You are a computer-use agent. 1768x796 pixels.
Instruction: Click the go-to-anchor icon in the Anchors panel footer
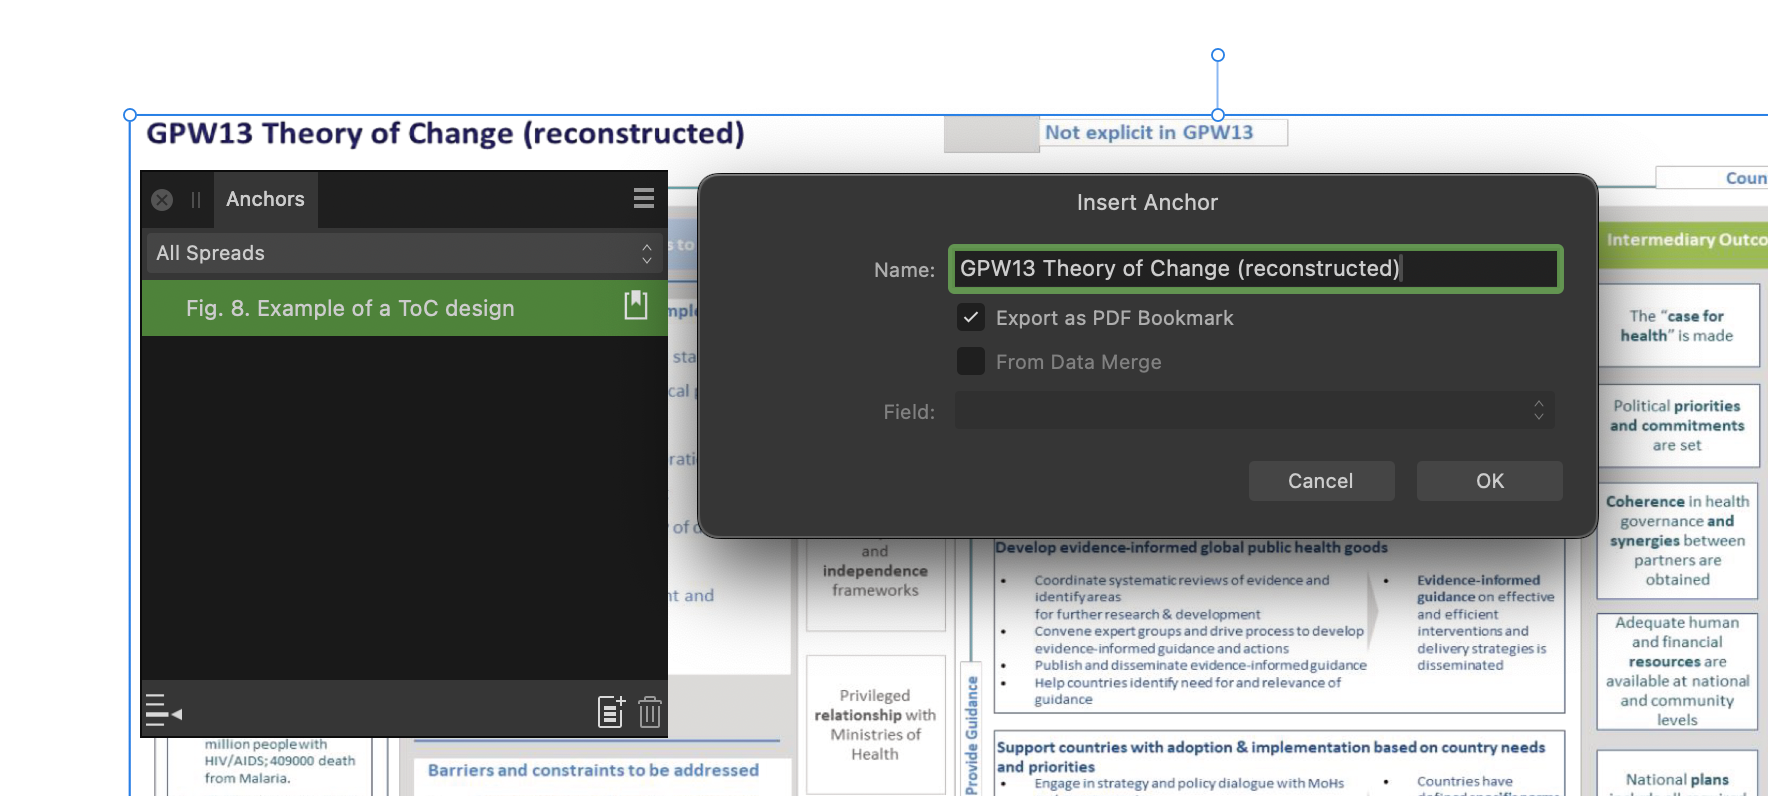pos(164,710)
